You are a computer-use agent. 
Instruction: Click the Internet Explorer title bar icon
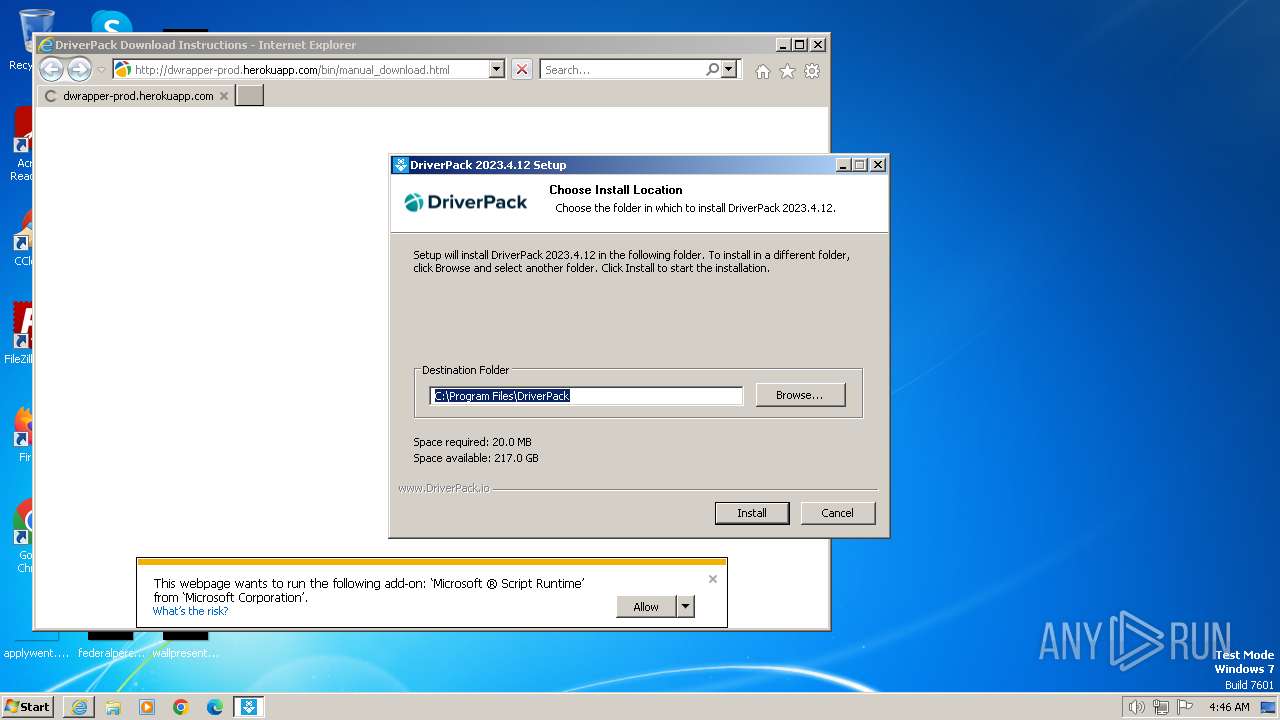46,45
